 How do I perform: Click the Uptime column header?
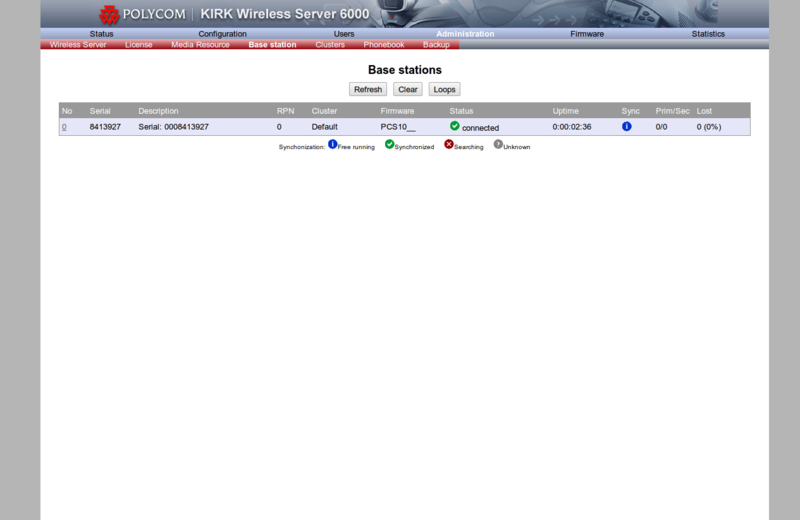pos(565,111)
